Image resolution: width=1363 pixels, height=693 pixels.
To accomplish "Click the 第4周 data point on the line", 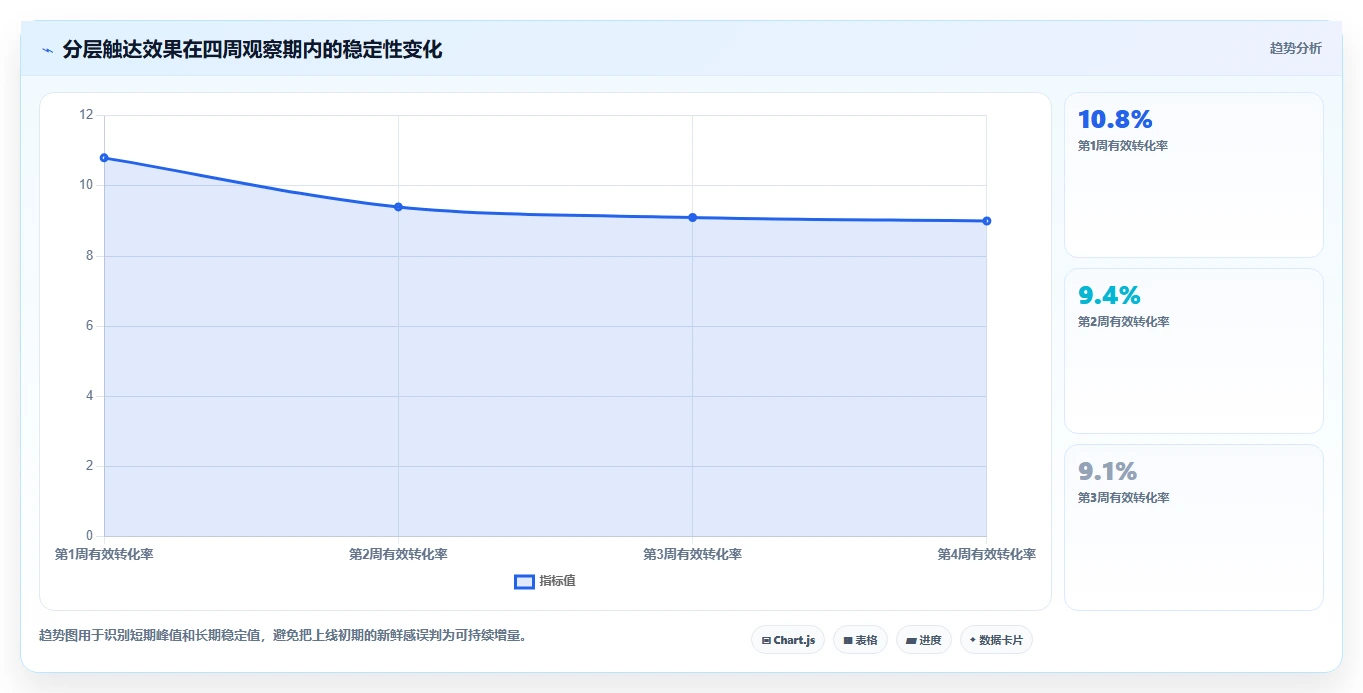I will (986, 221).
